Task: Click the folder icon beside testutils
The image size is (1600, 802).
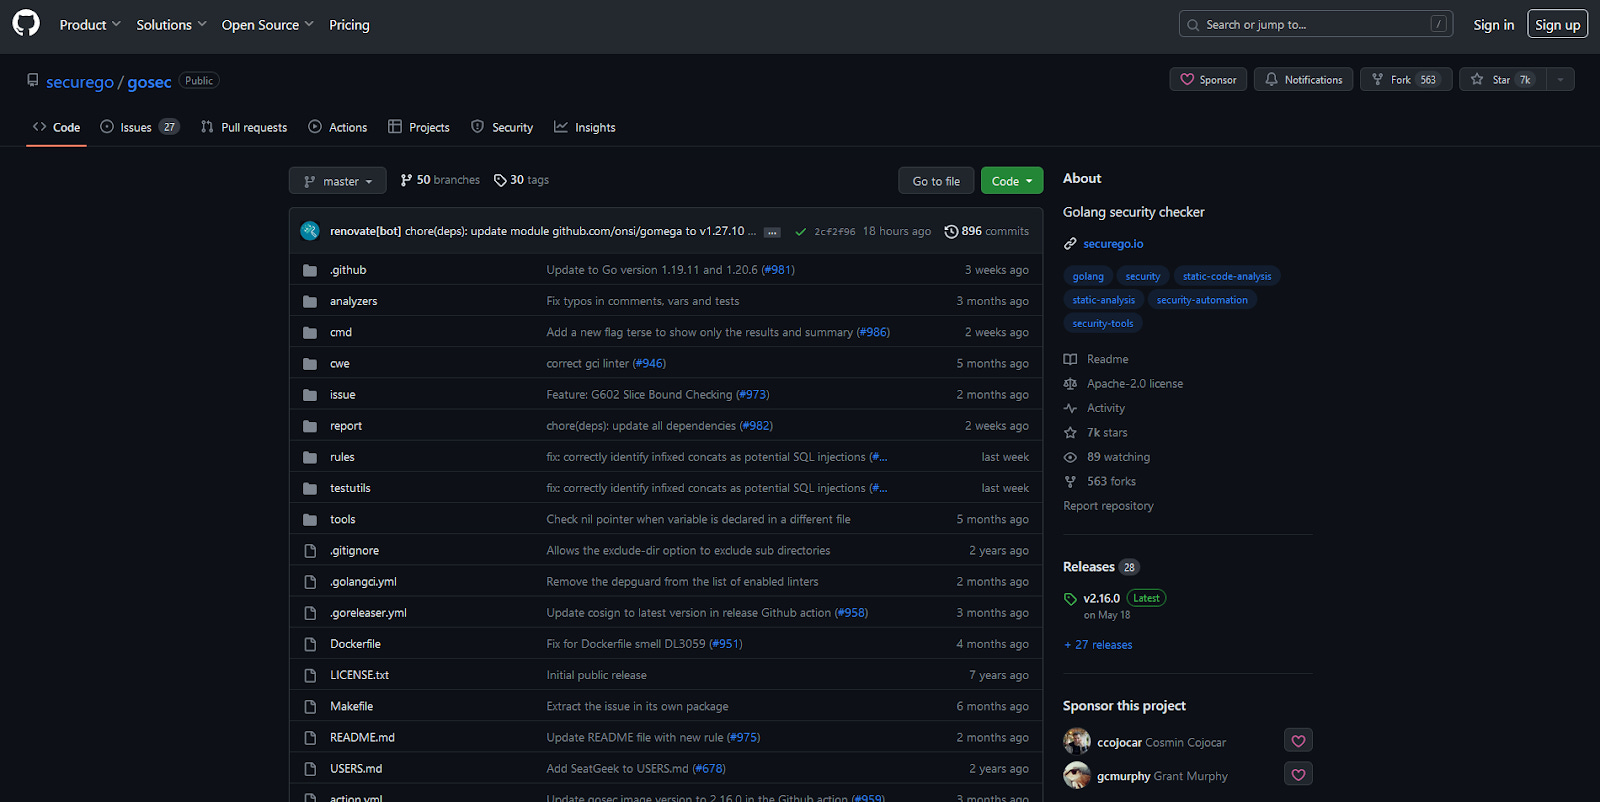Action: coord(310,488)
